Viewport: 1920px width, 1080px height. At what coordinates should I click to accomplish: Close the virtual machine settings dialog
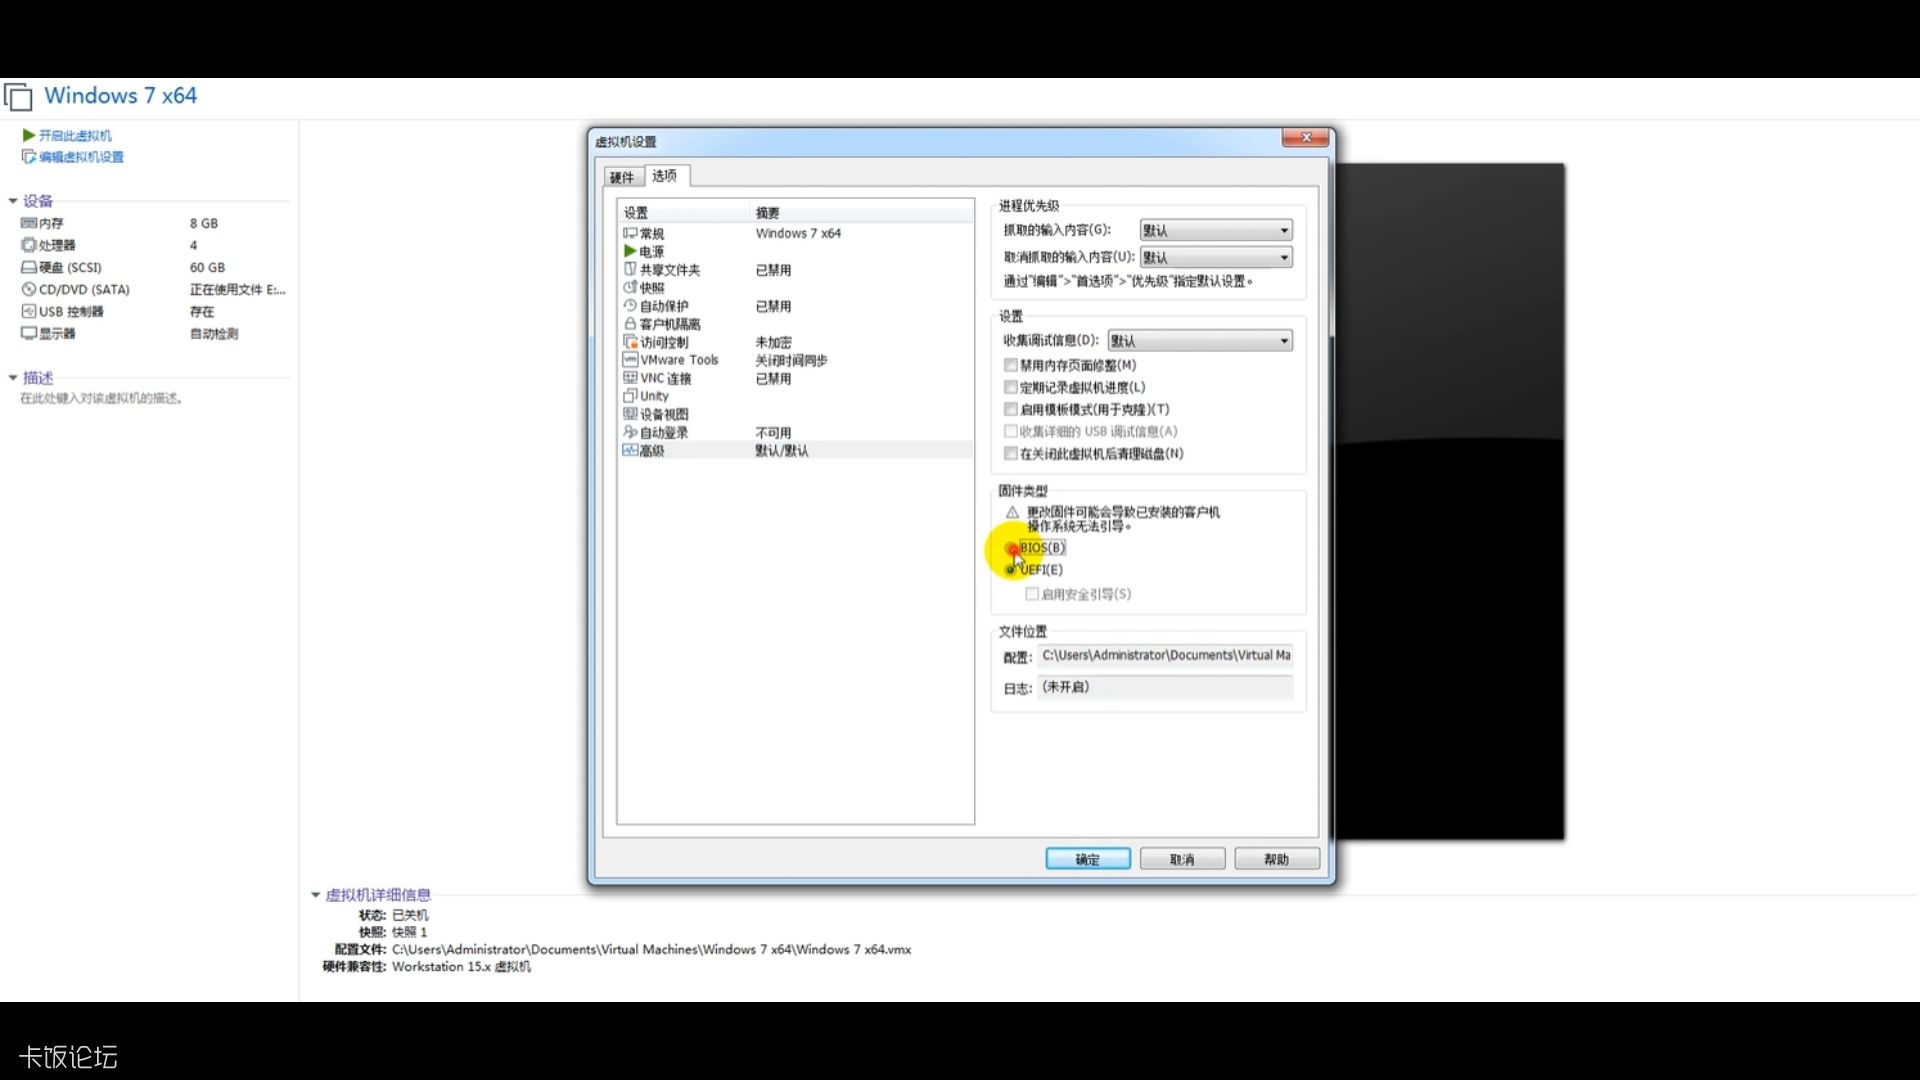click(1306, 138)
